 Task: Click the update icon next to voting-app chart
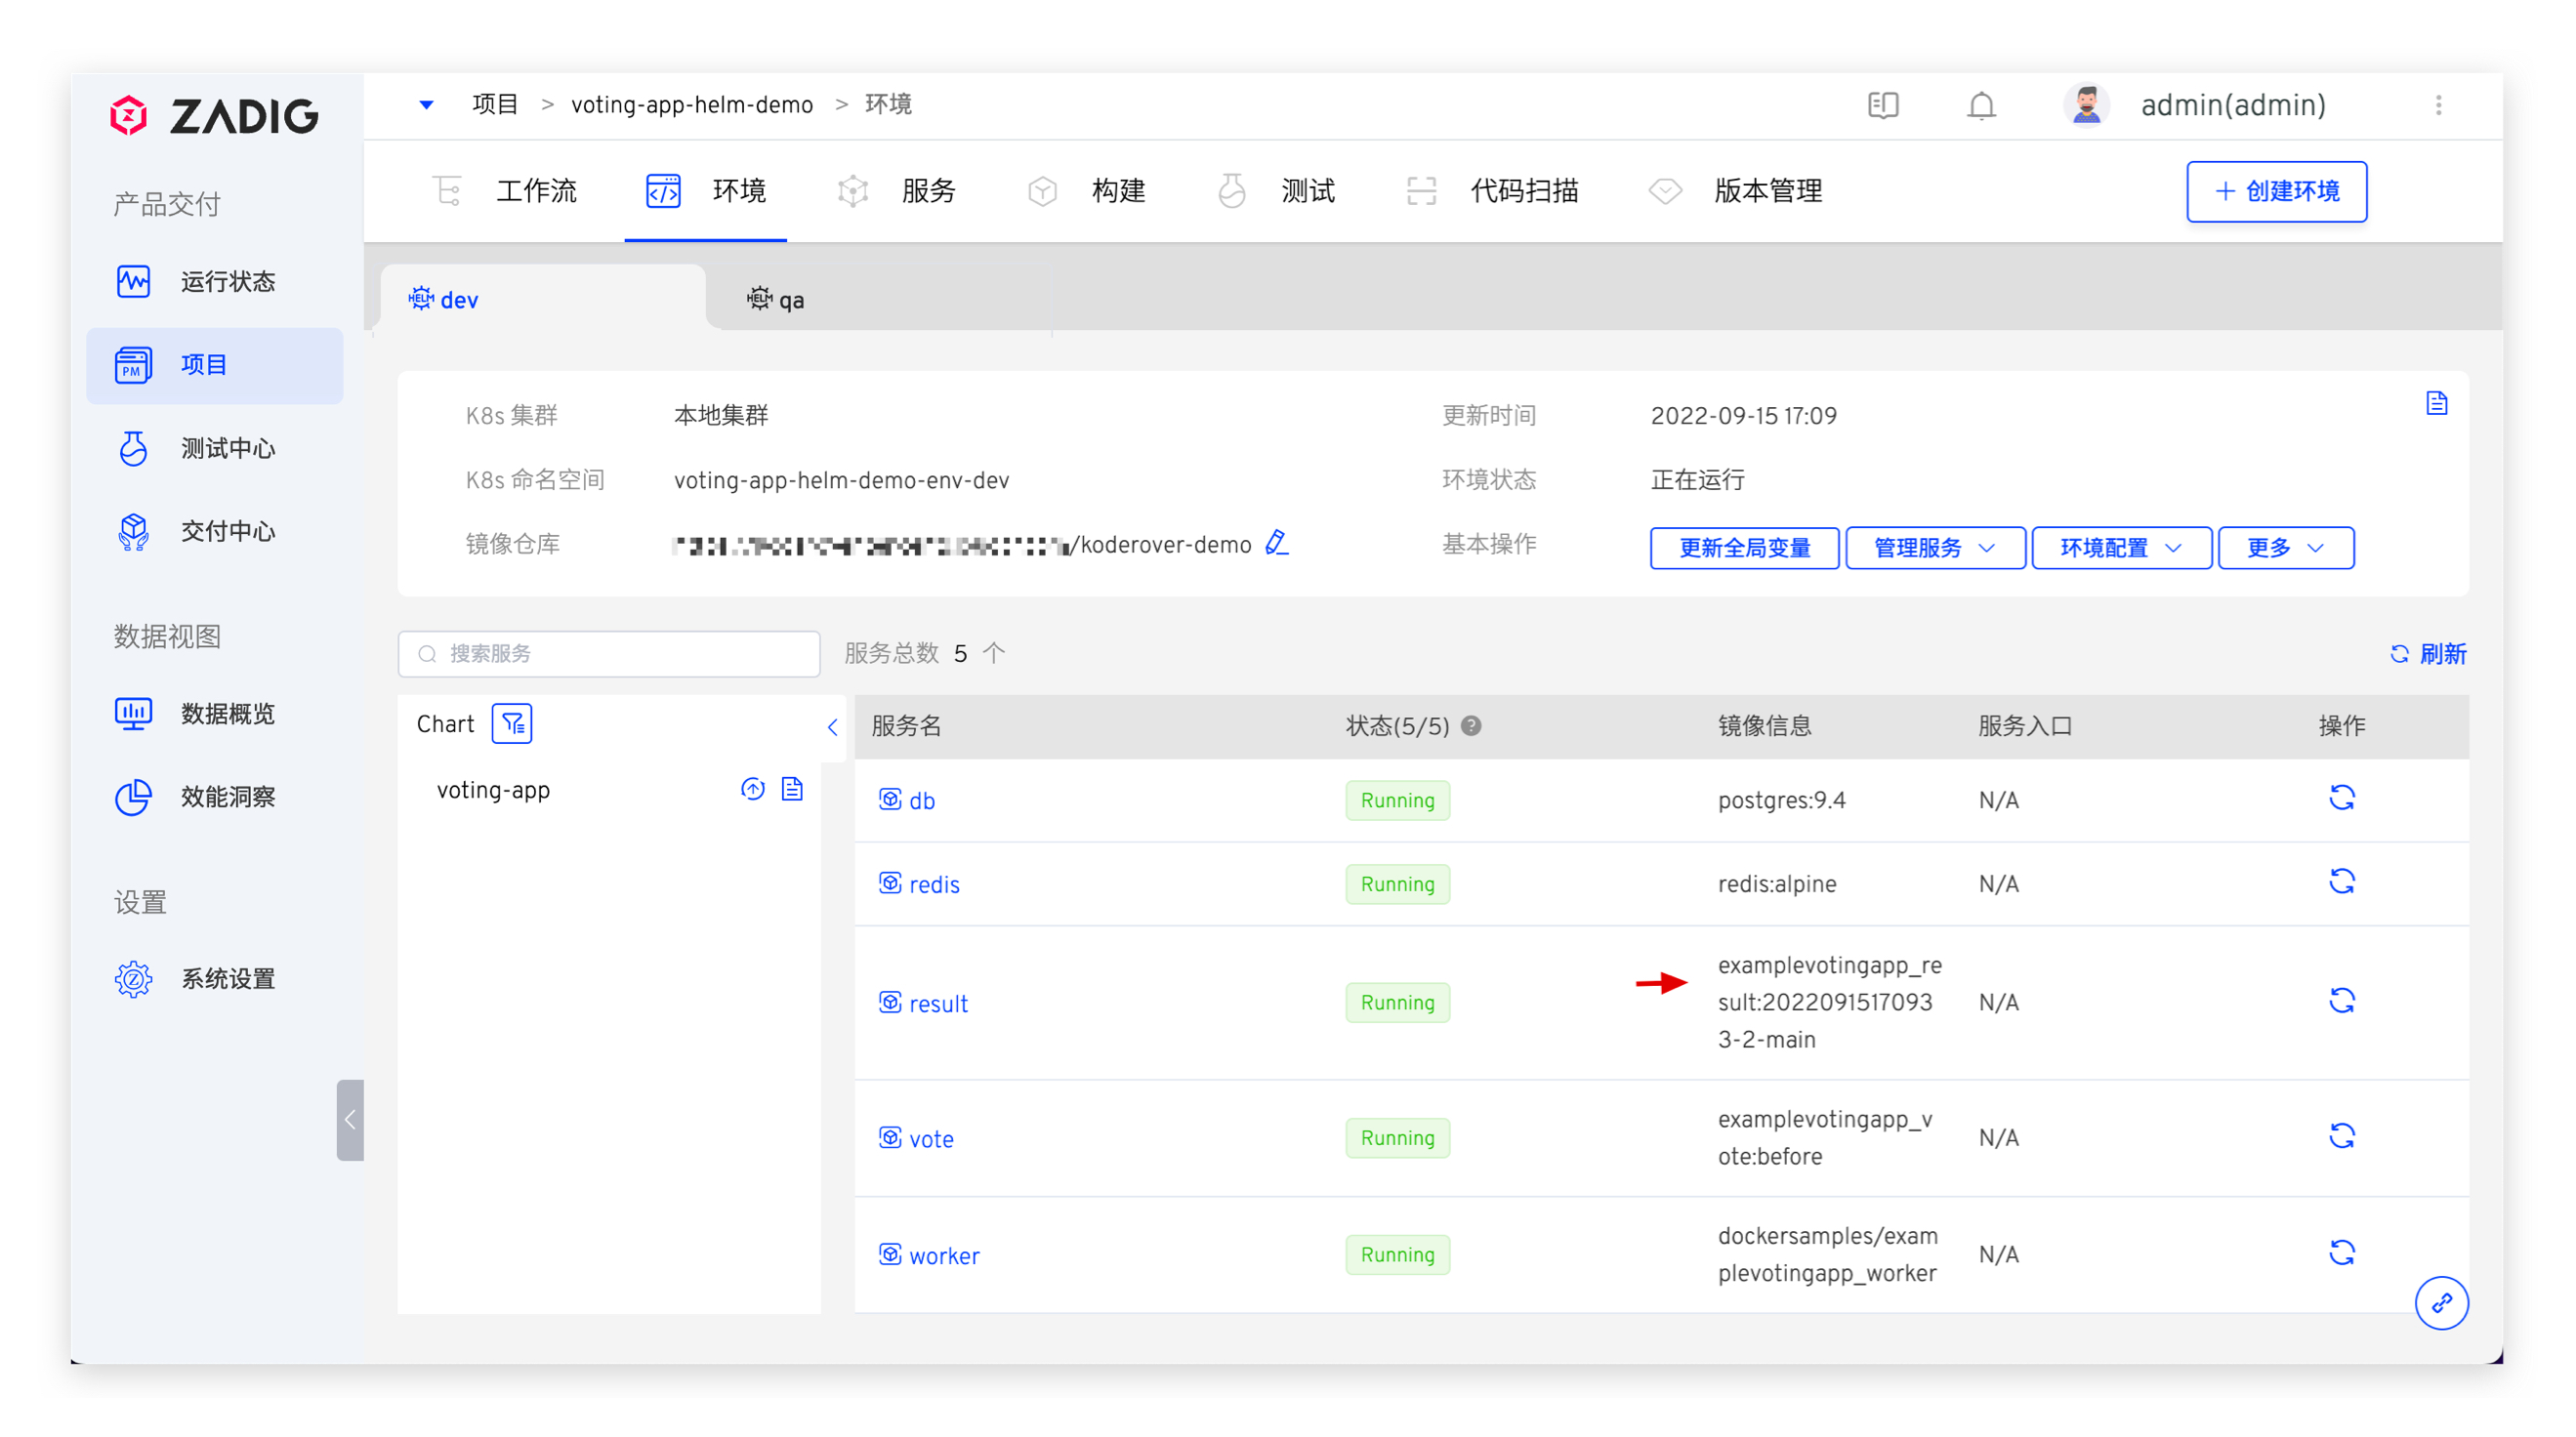pos(752,789)
